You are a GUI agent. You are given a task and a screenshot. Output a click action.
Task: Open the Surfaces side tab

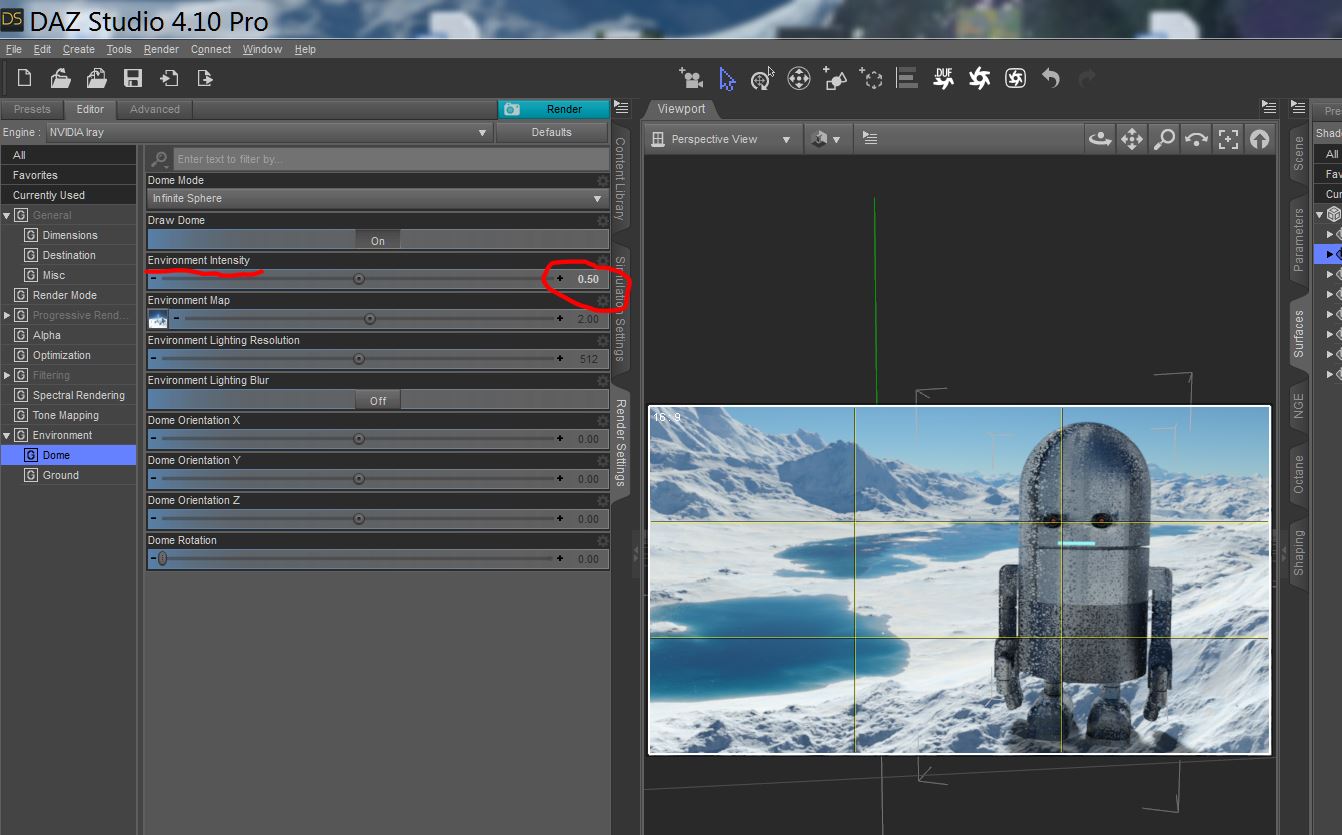point(1298,334)
